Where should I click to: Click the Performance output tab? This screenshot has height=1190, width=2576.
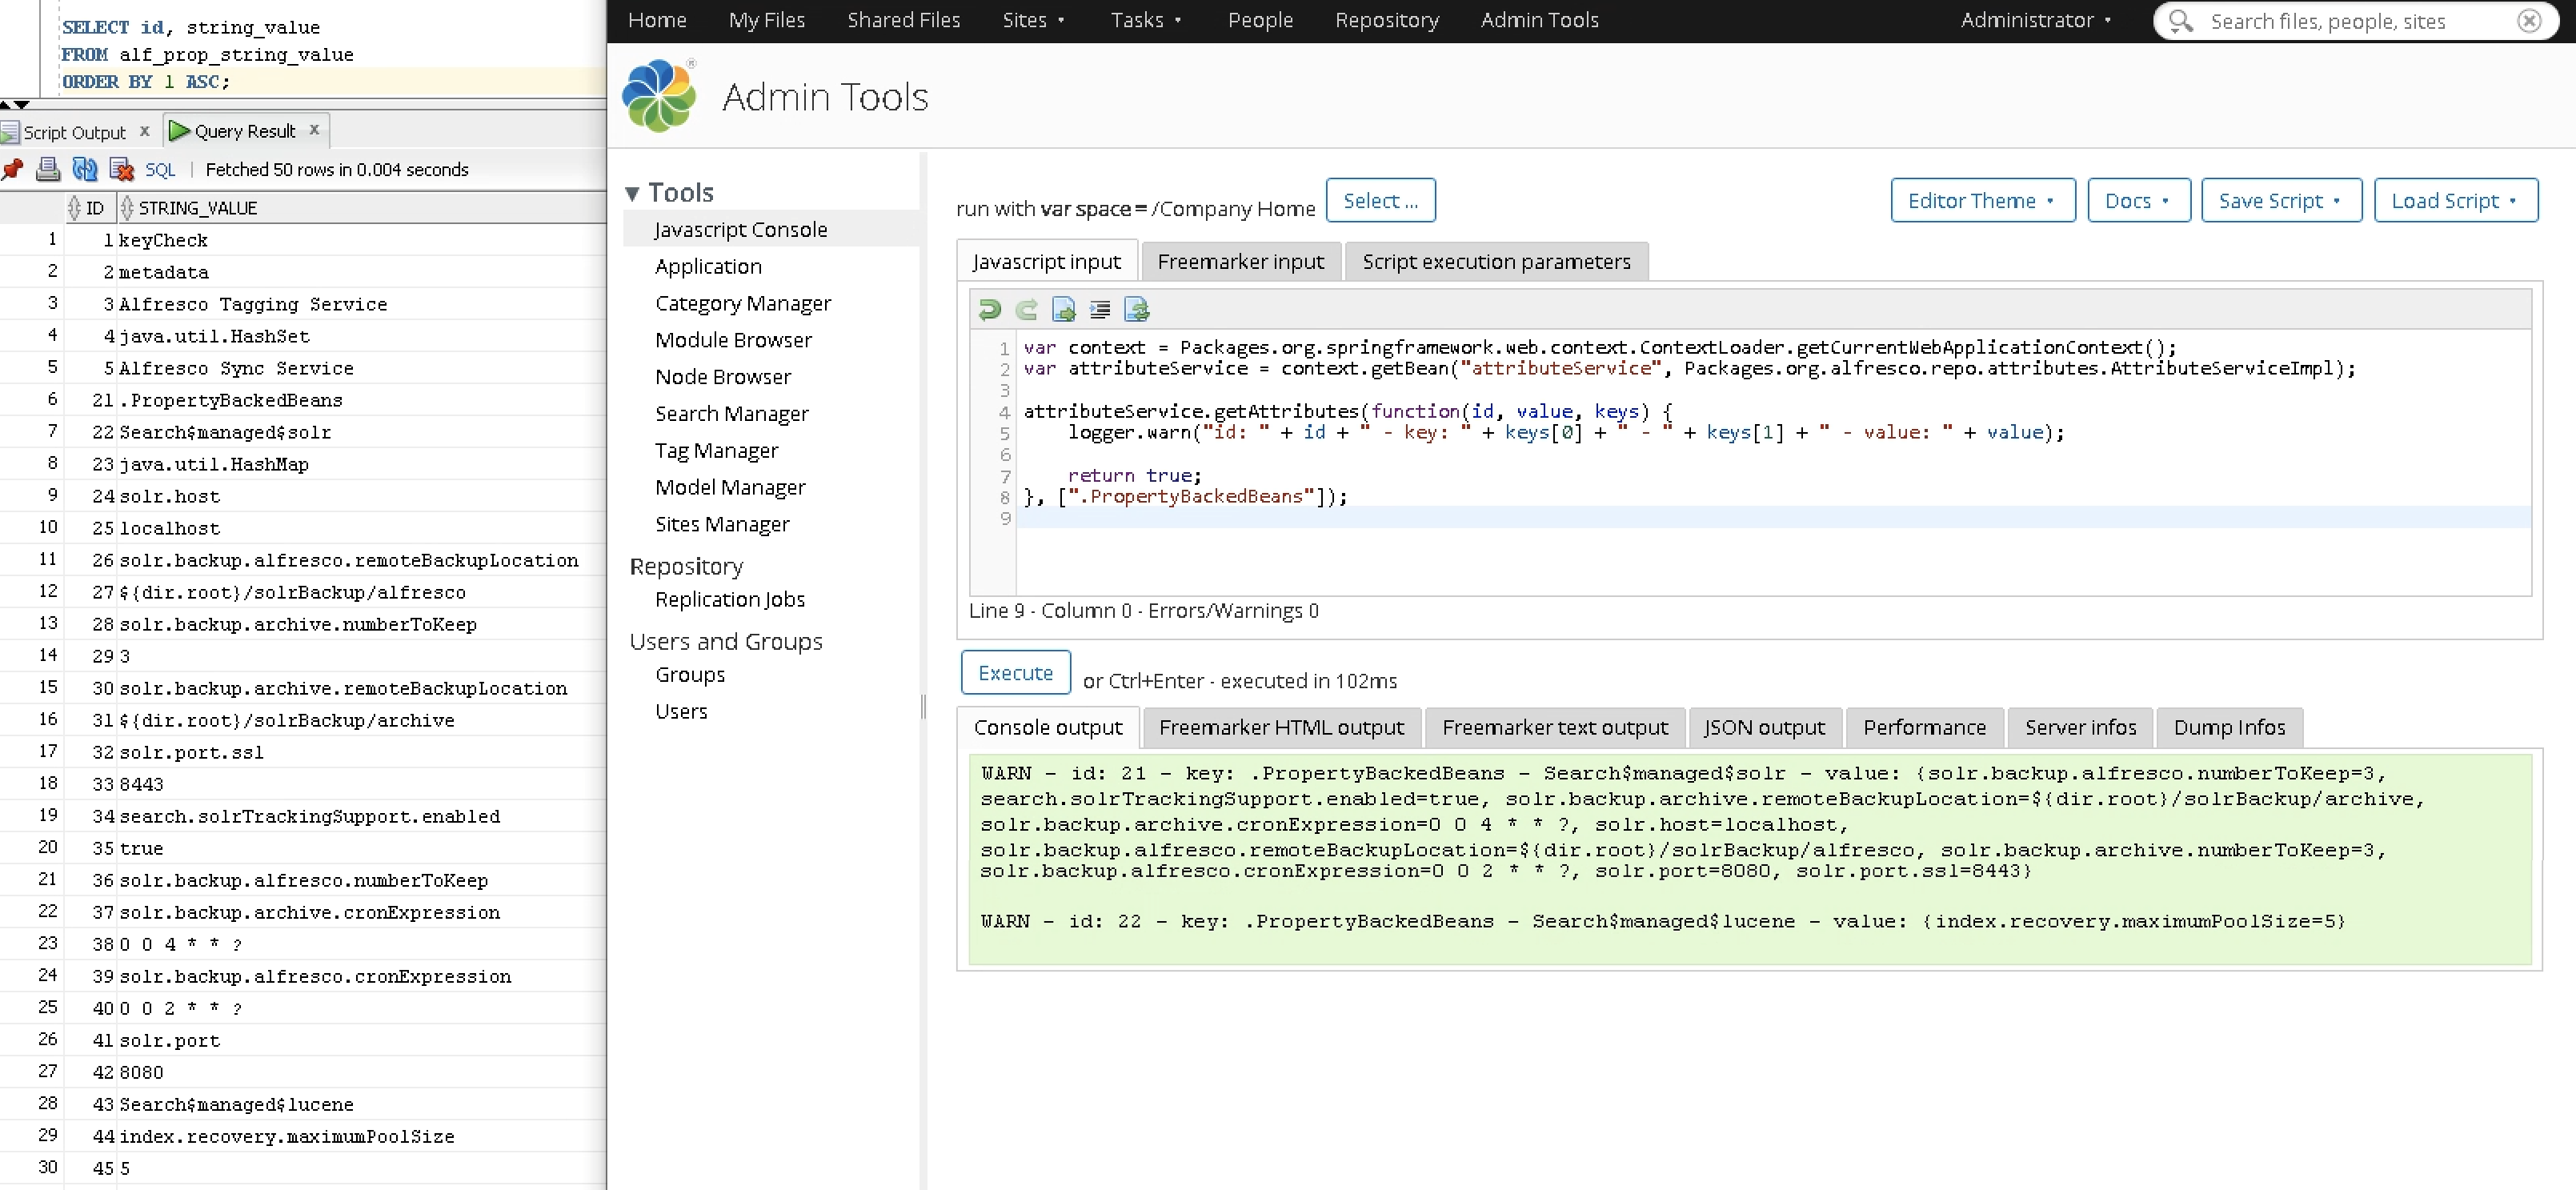pyautogui.click(x=1924, y=727)
